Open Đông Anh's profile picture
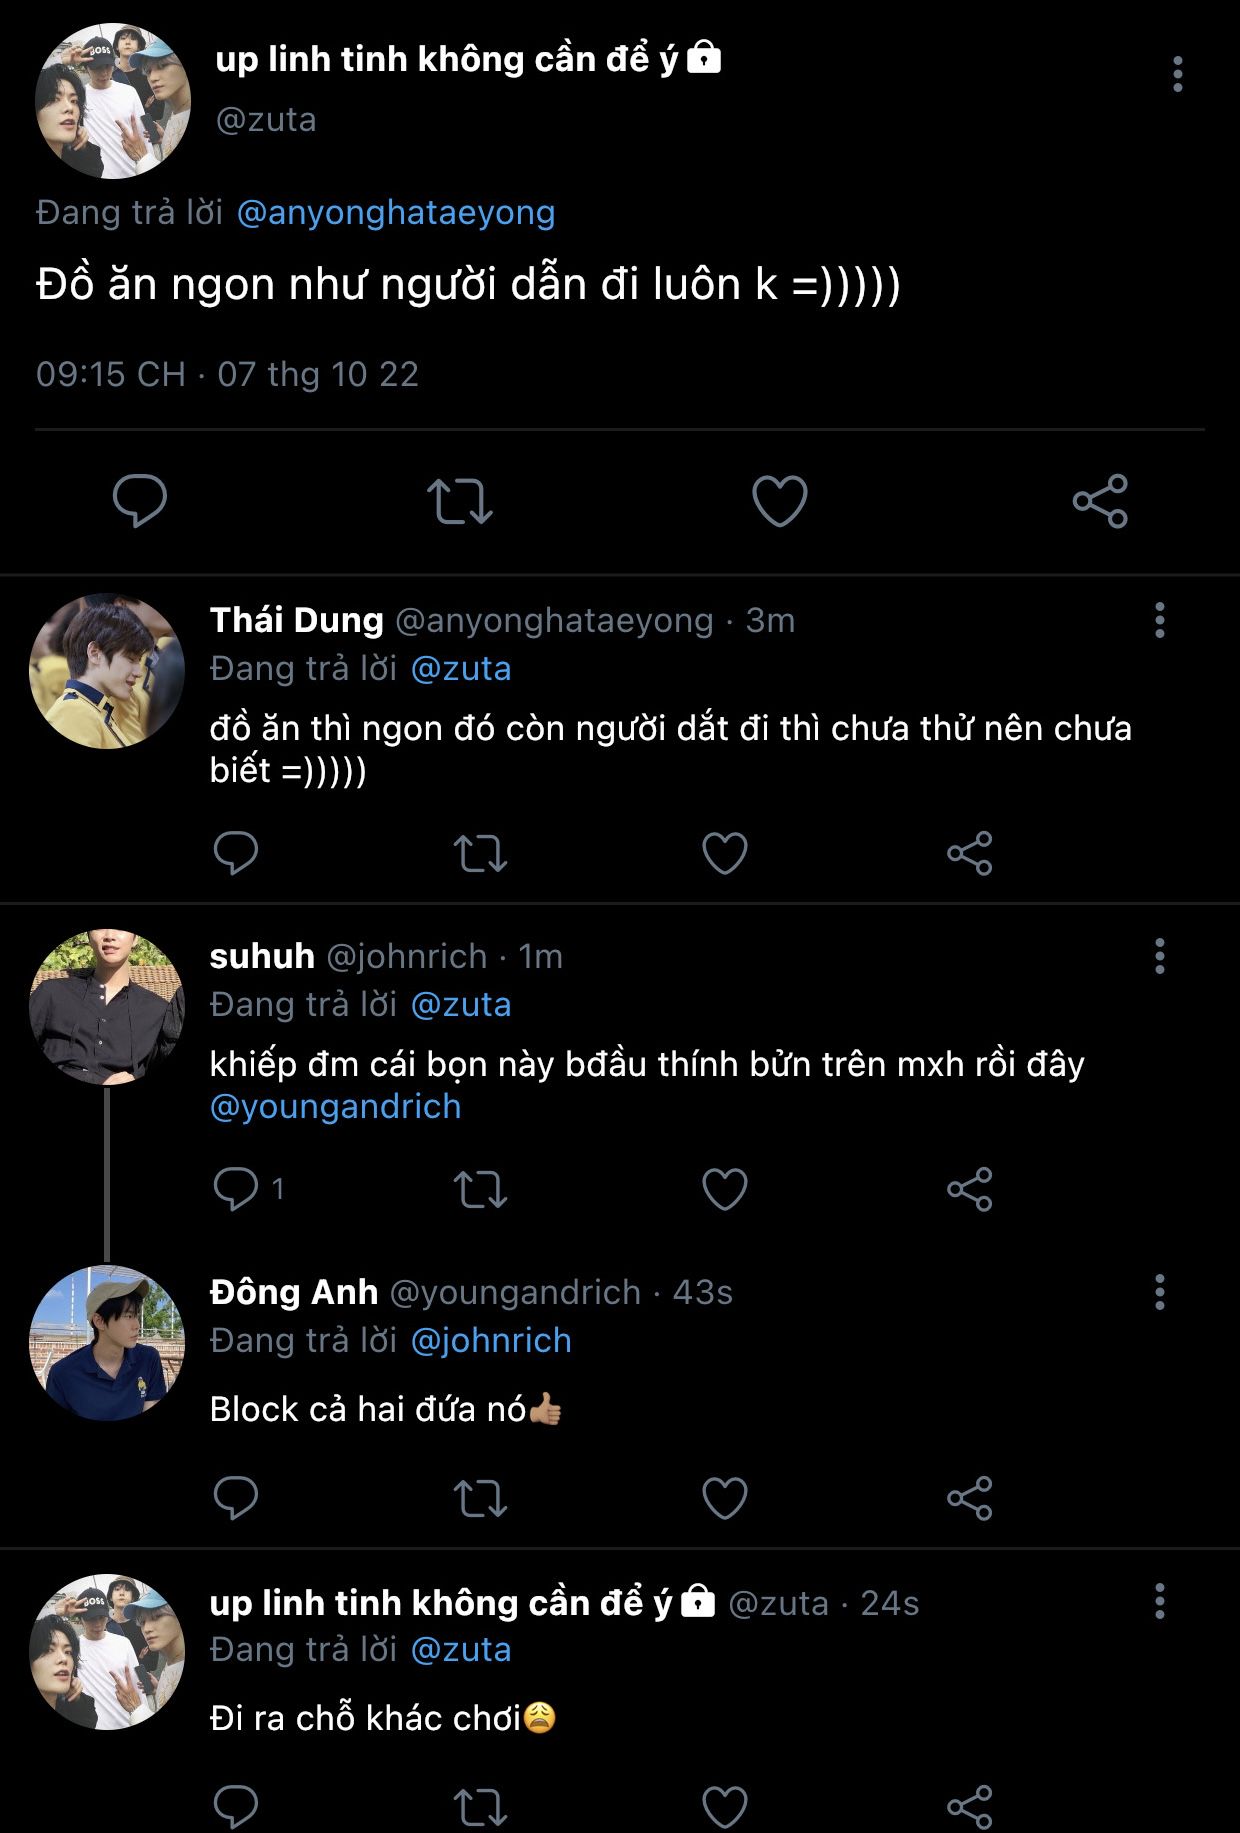The width and height of the screenshot is (1240, 1833). [107, 1343]
